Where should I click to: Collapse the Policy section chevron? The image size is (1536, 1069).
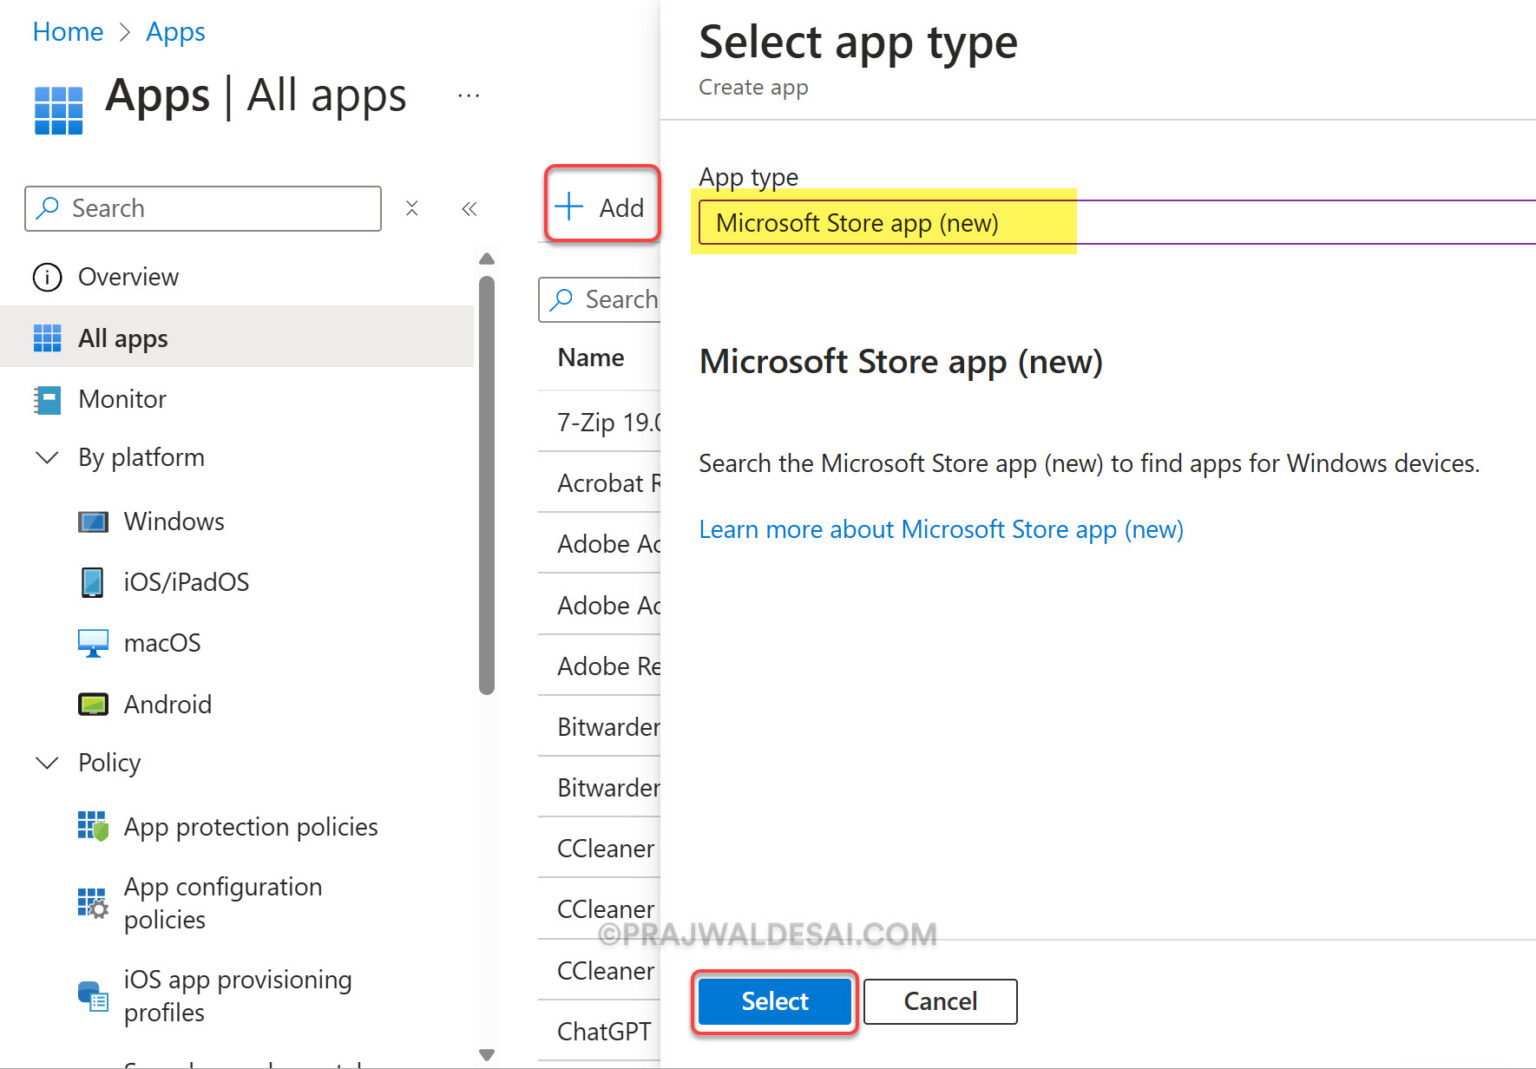(x=47, y=763)
